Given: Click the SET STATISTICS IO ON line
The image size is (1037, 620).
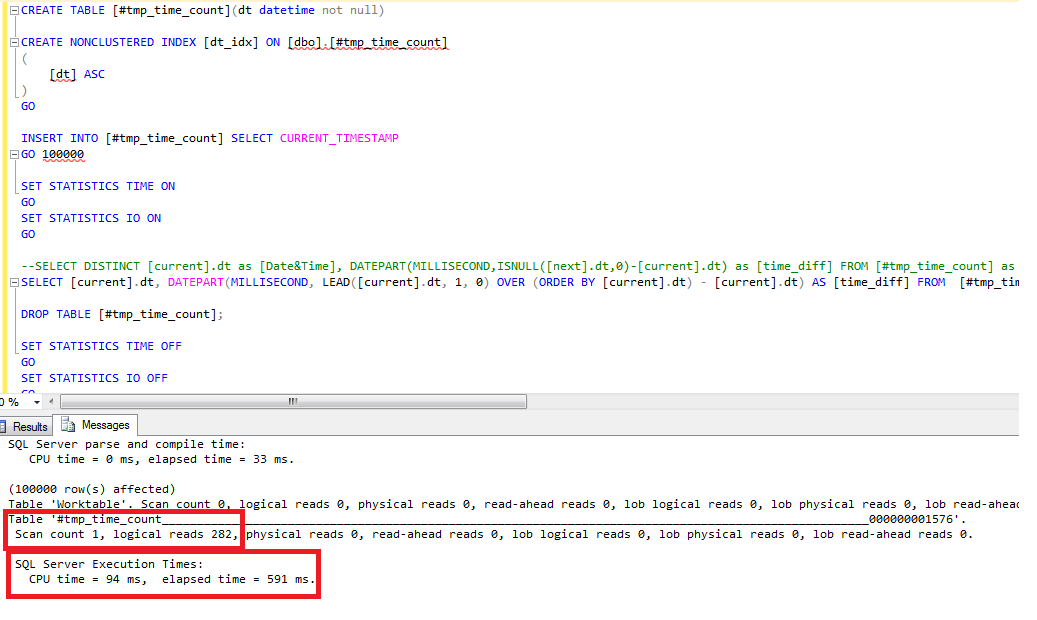Looking at the screenshot, I should click(90, 218).
